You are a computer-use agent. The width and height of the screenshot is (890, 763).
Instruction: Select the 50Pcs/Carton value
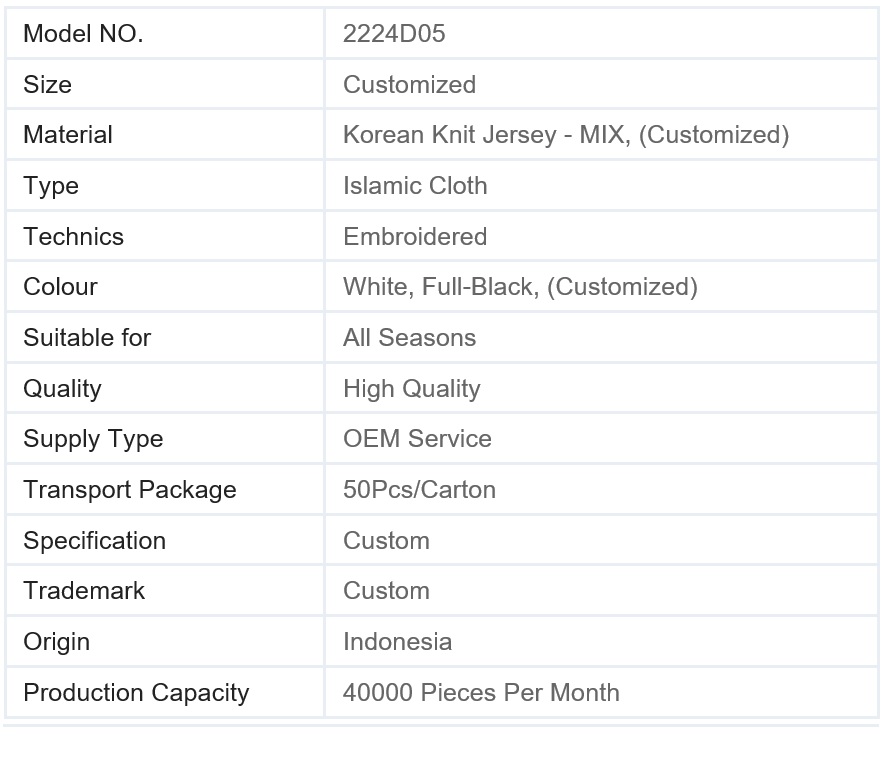click(419, 489)
